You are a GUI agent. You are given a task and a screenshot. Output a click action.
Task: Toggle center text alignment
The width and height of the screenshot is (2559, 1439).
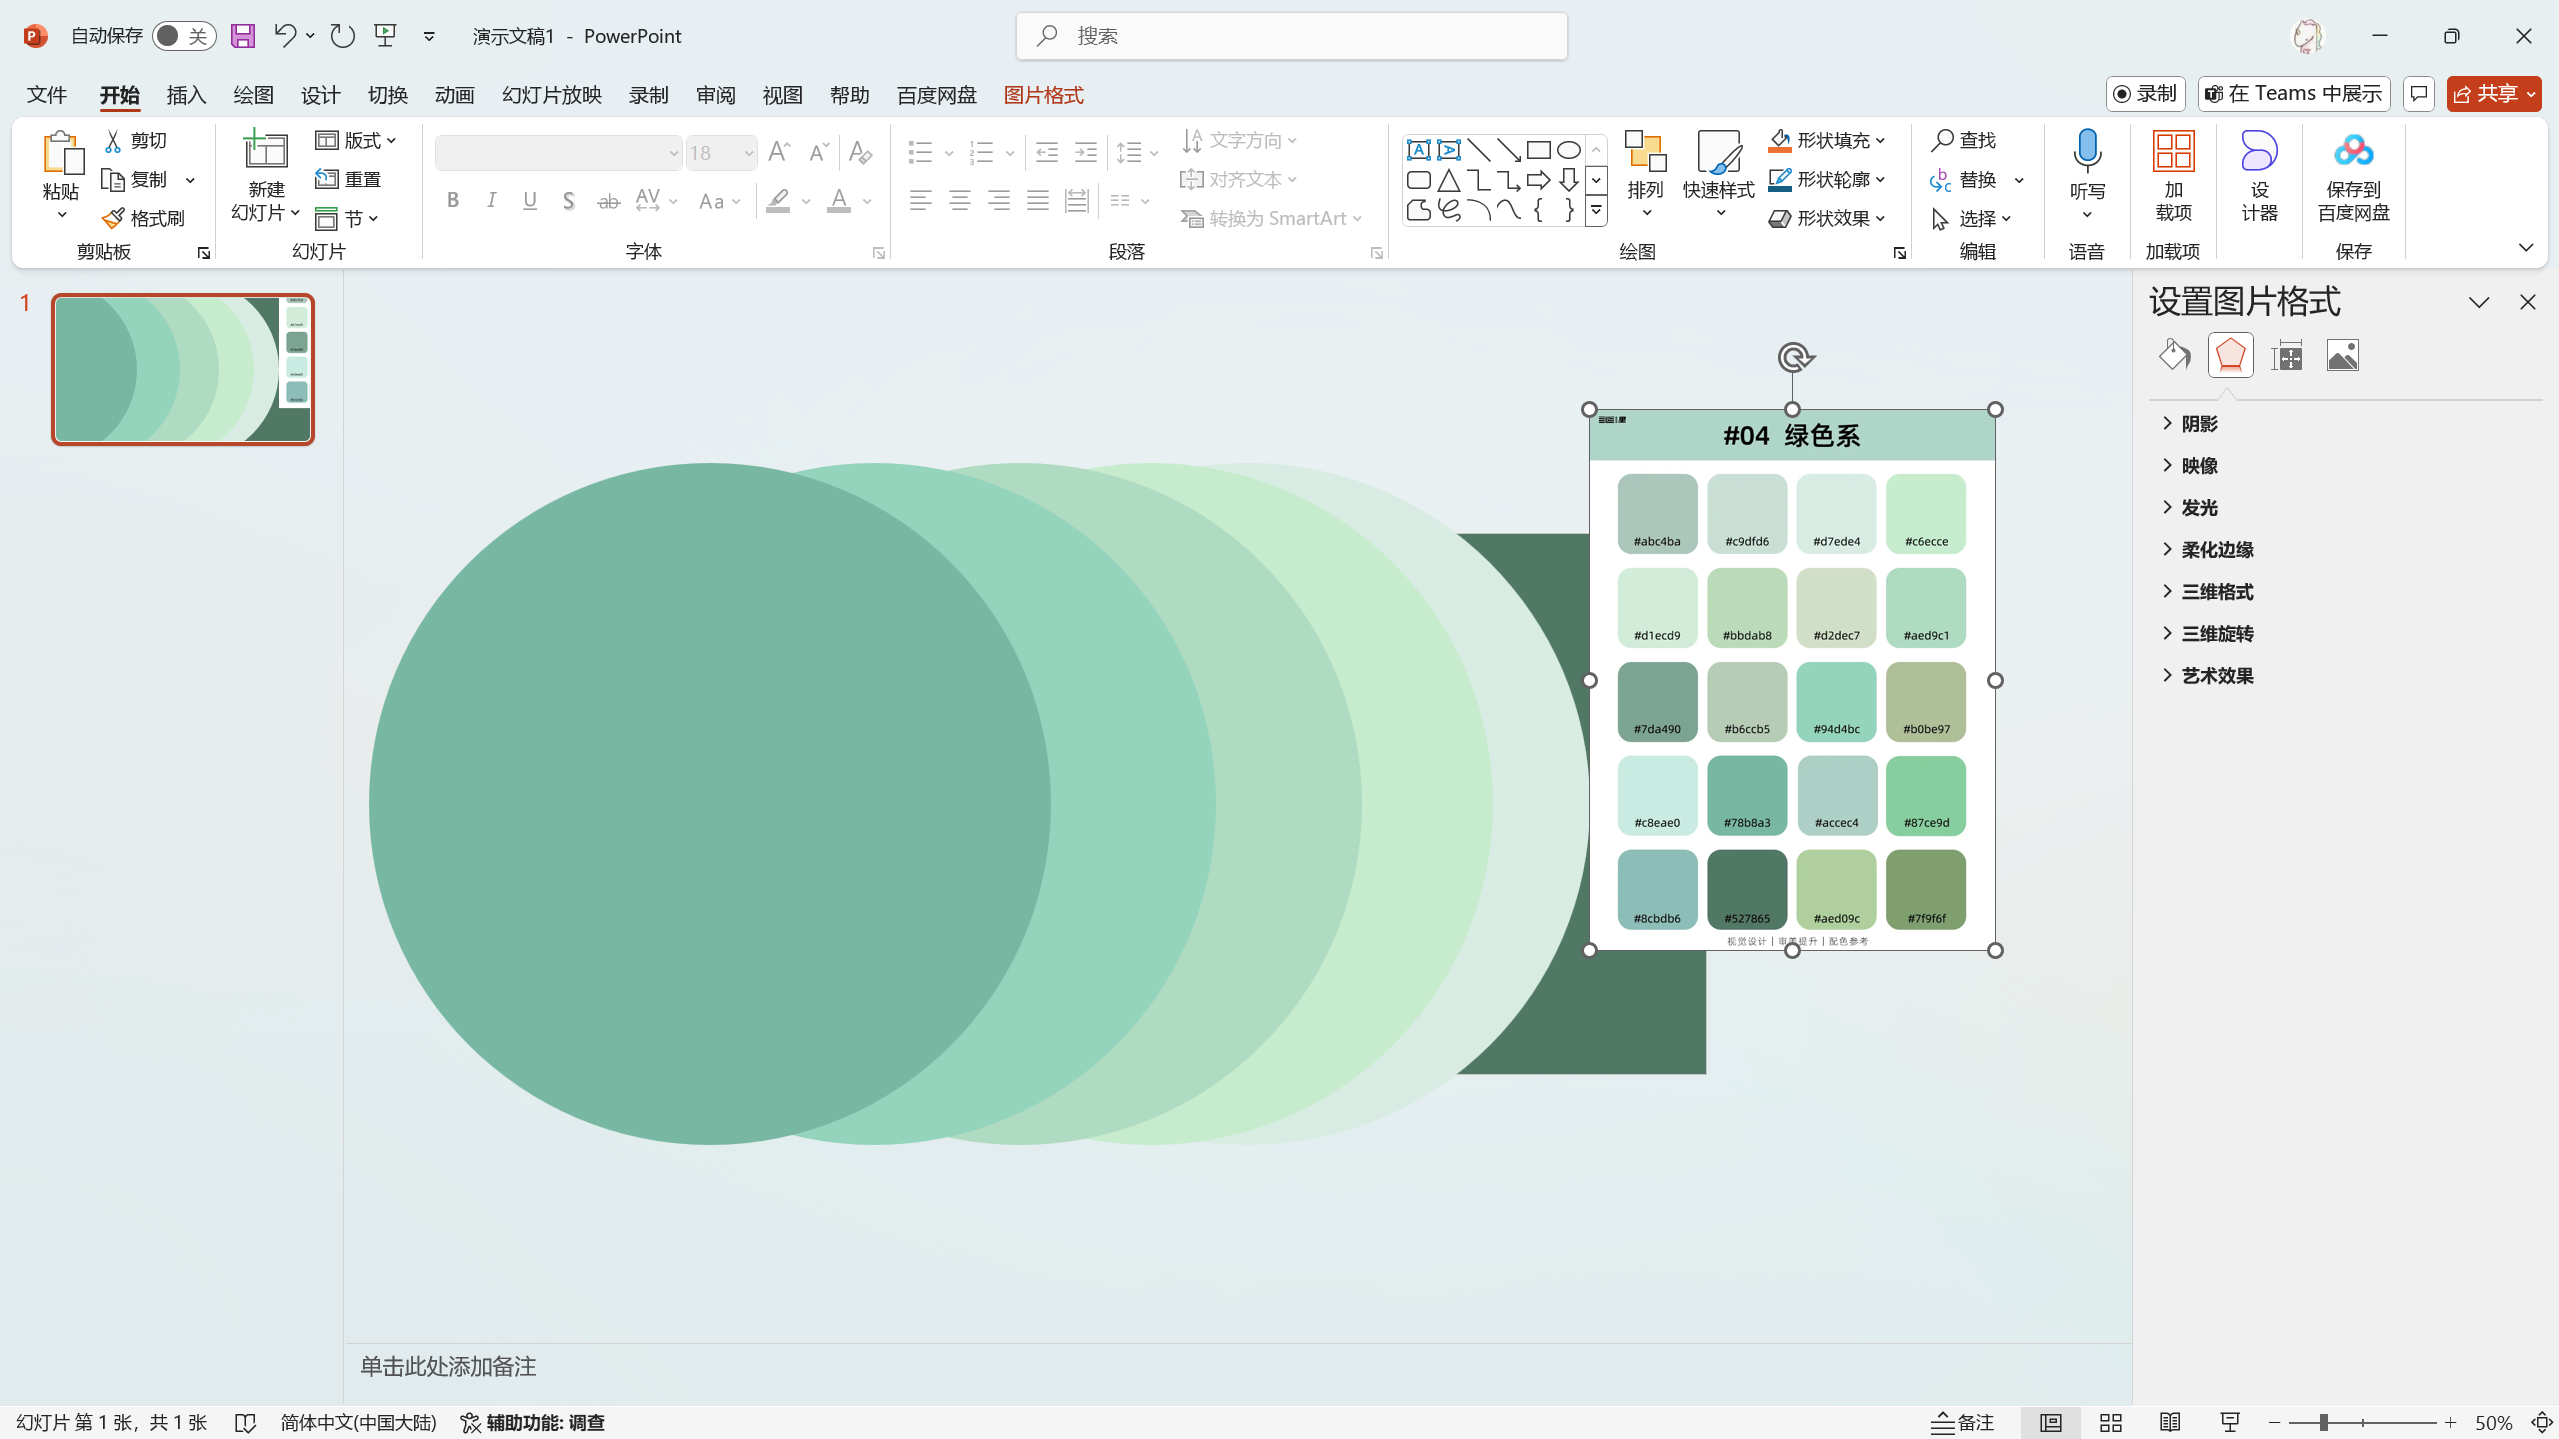[960, 201]
